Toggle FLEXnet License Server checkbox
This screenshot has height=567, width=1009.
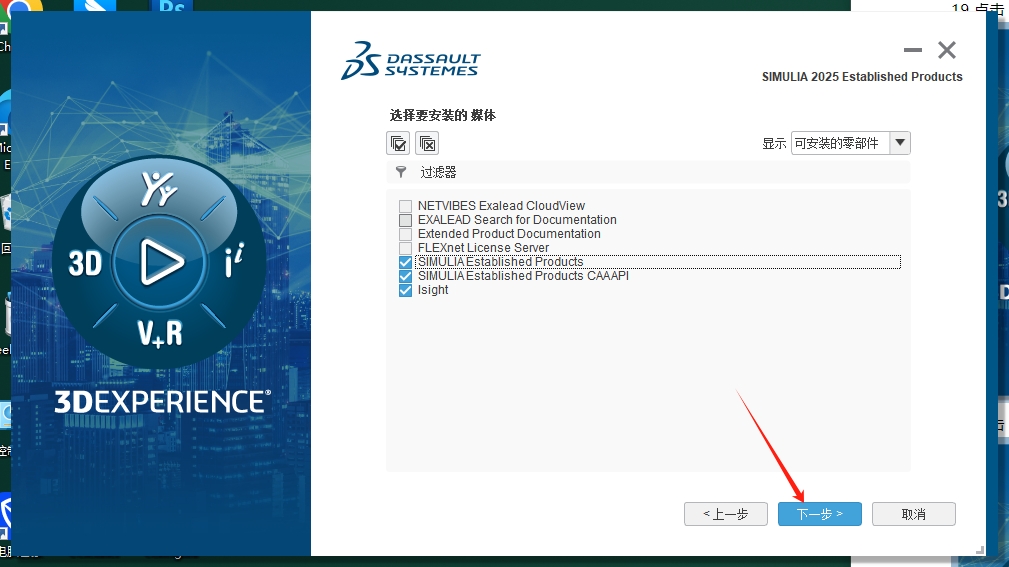point(405,248)
